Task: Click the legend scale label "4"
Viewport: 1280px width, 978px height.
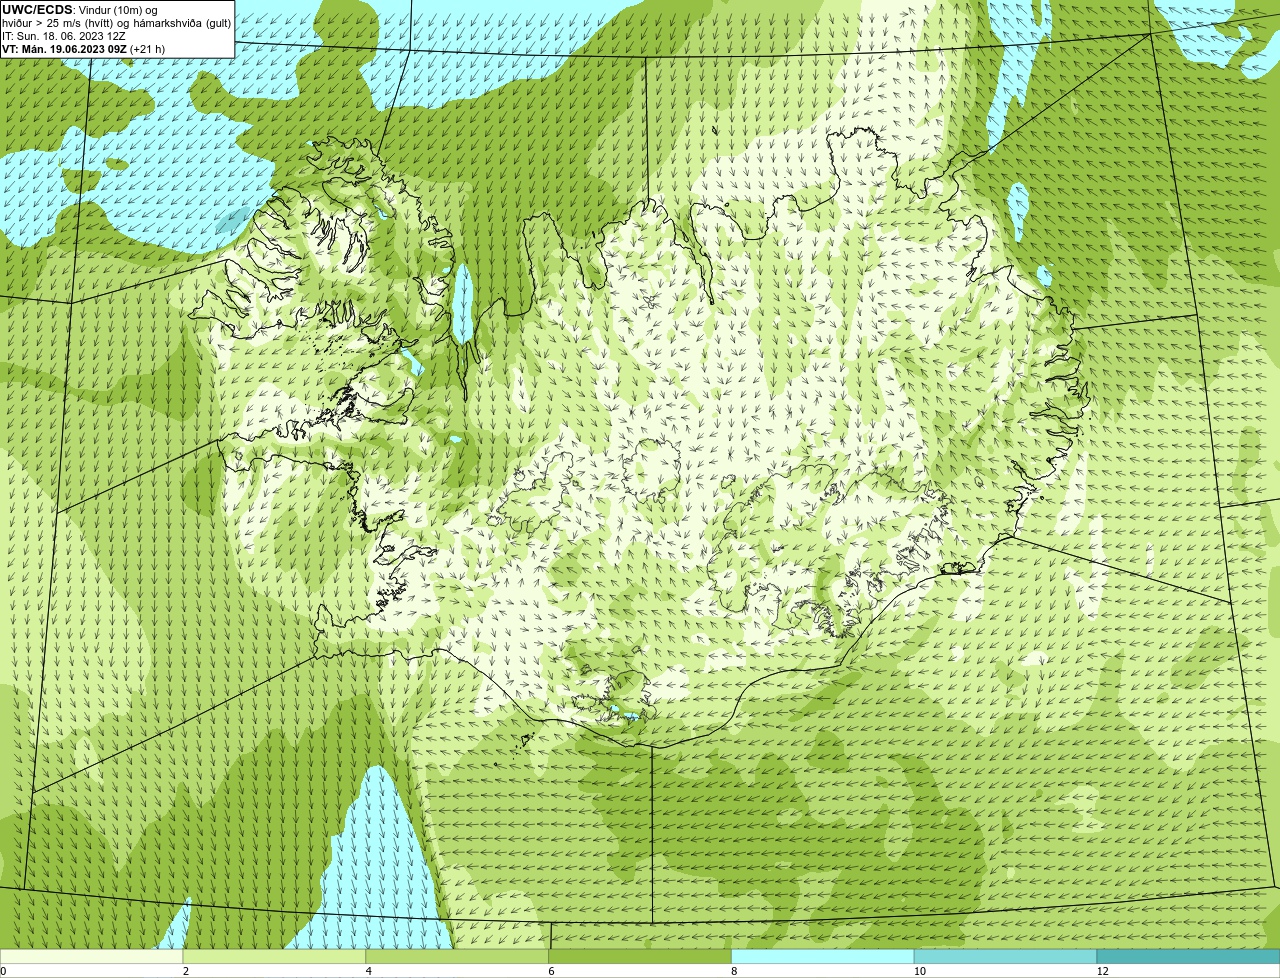Action: pos(368,971)
